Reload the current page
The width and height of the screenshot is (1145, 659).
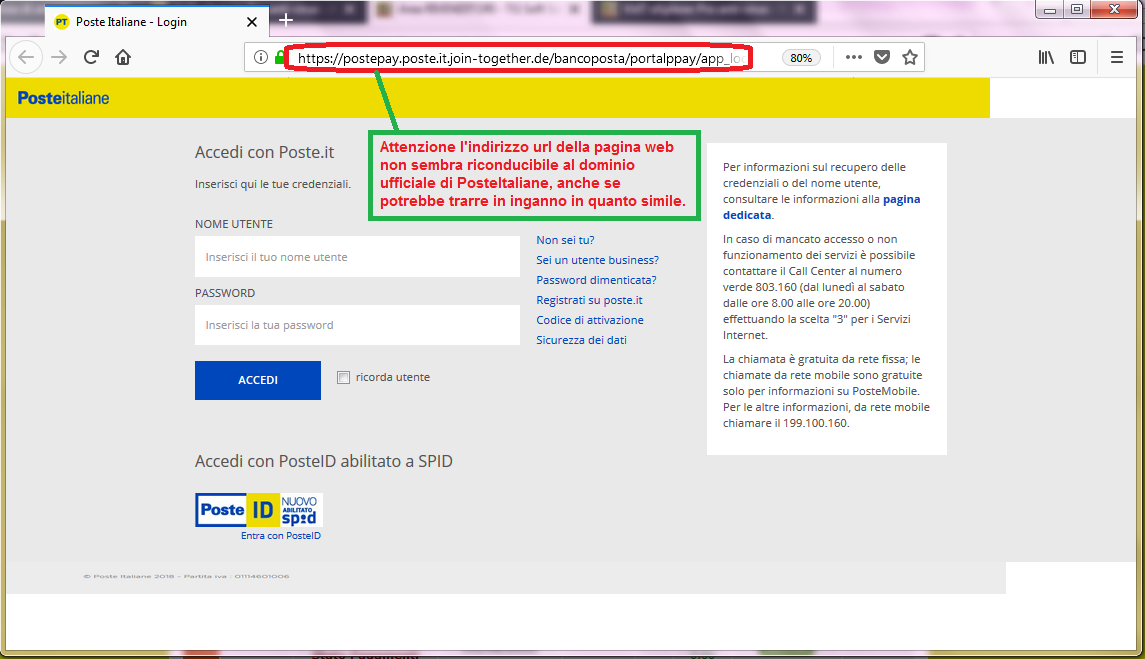(91, 57)
